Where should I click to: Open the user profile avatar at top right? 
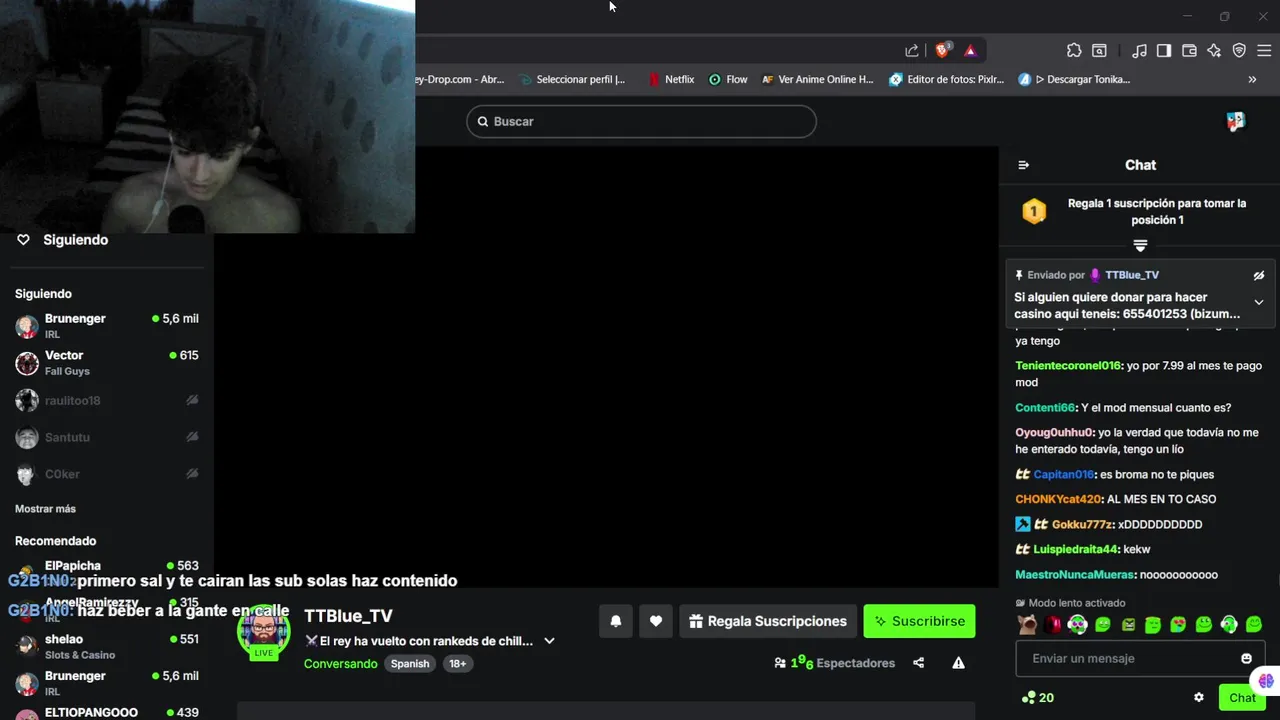click(x=1236, y=121)
